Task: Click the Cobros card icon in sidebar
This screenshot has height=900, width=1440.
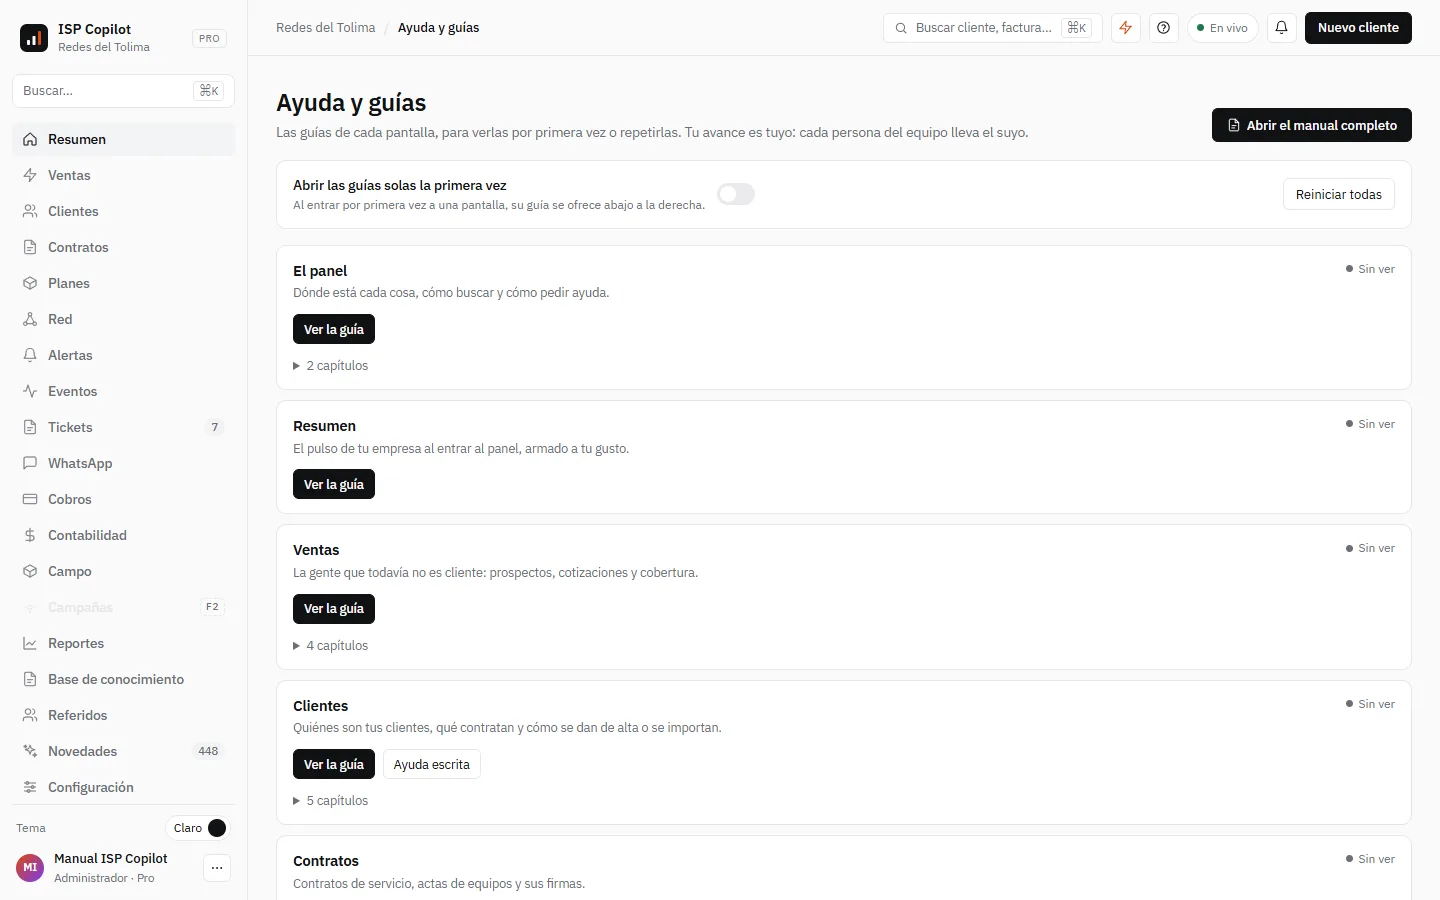Action: (x=30, y=499)
